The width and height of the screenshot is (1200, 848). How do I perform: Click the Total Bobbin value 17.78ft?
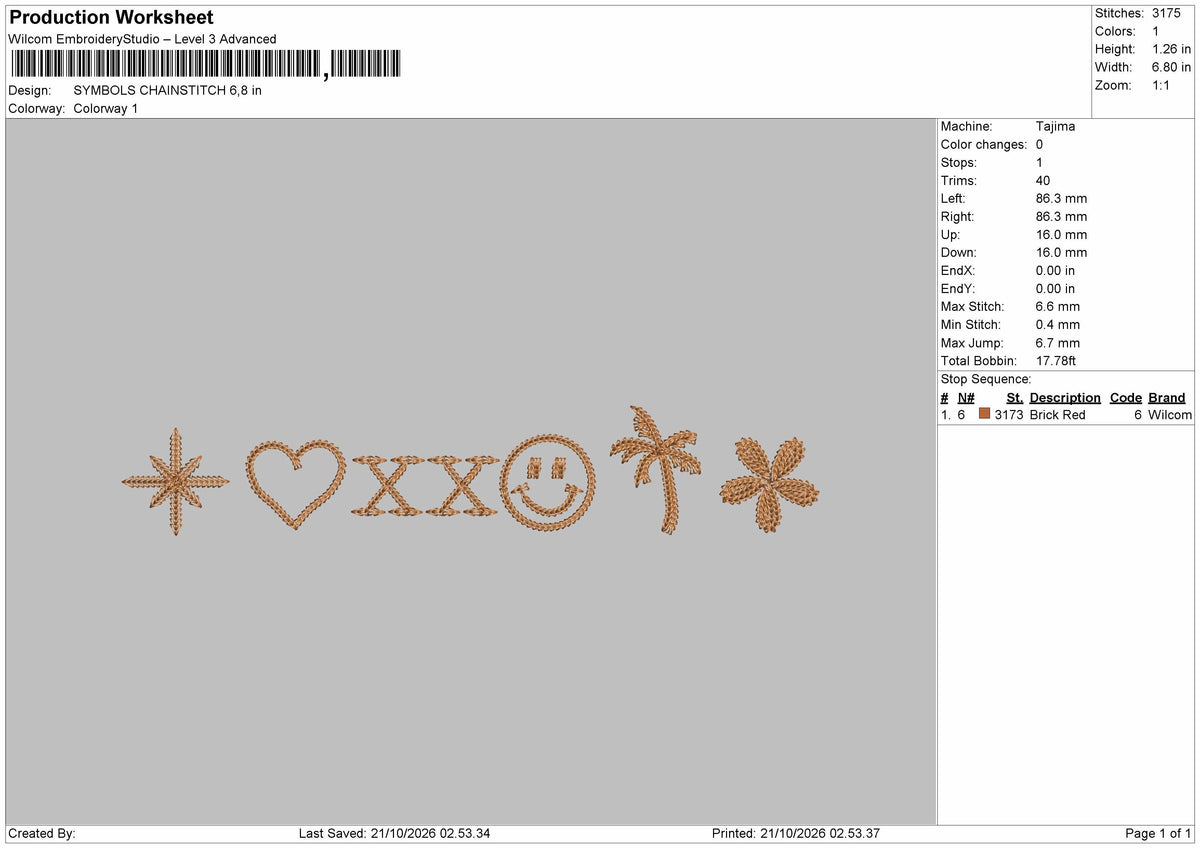click(x=1056, y=360)
